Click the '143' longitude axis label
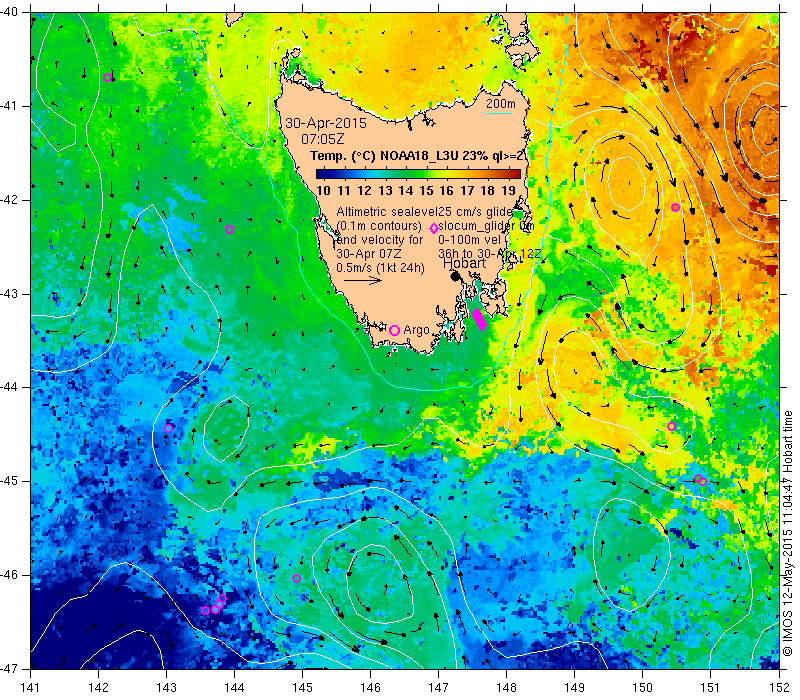800x700 pixels. [167, 687]
